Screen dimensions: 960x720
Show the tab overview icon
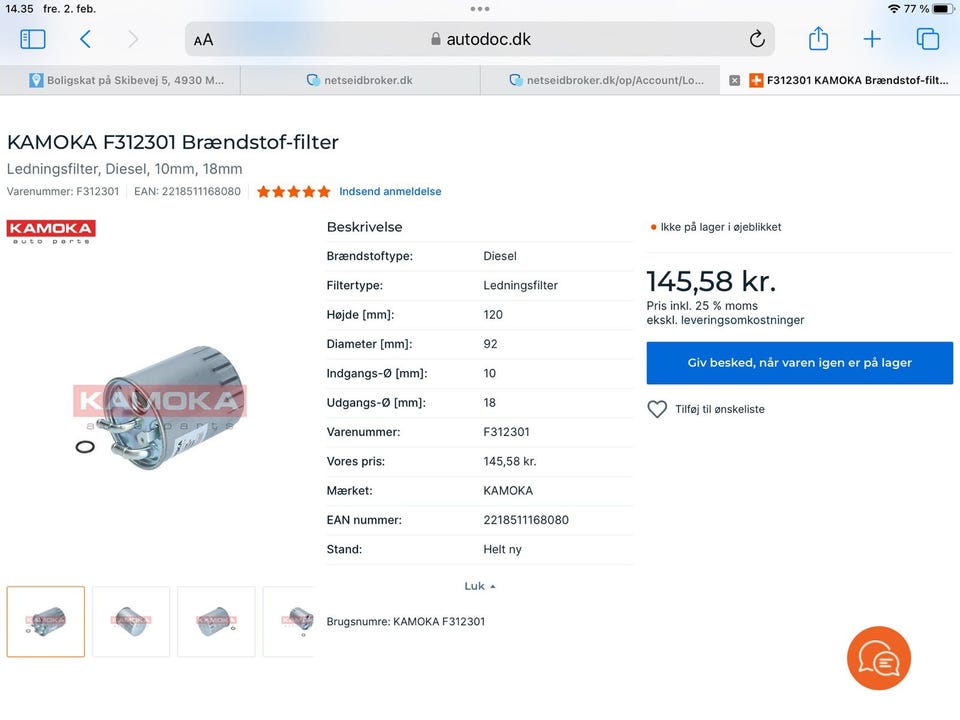click(x=927, y=39)
